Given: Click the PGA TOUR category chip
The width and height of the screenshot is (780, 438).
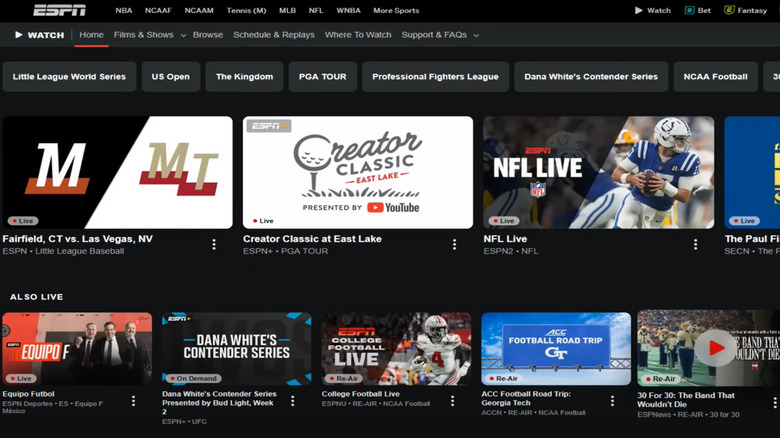Looking at the screenshot, I should [322, 77].
